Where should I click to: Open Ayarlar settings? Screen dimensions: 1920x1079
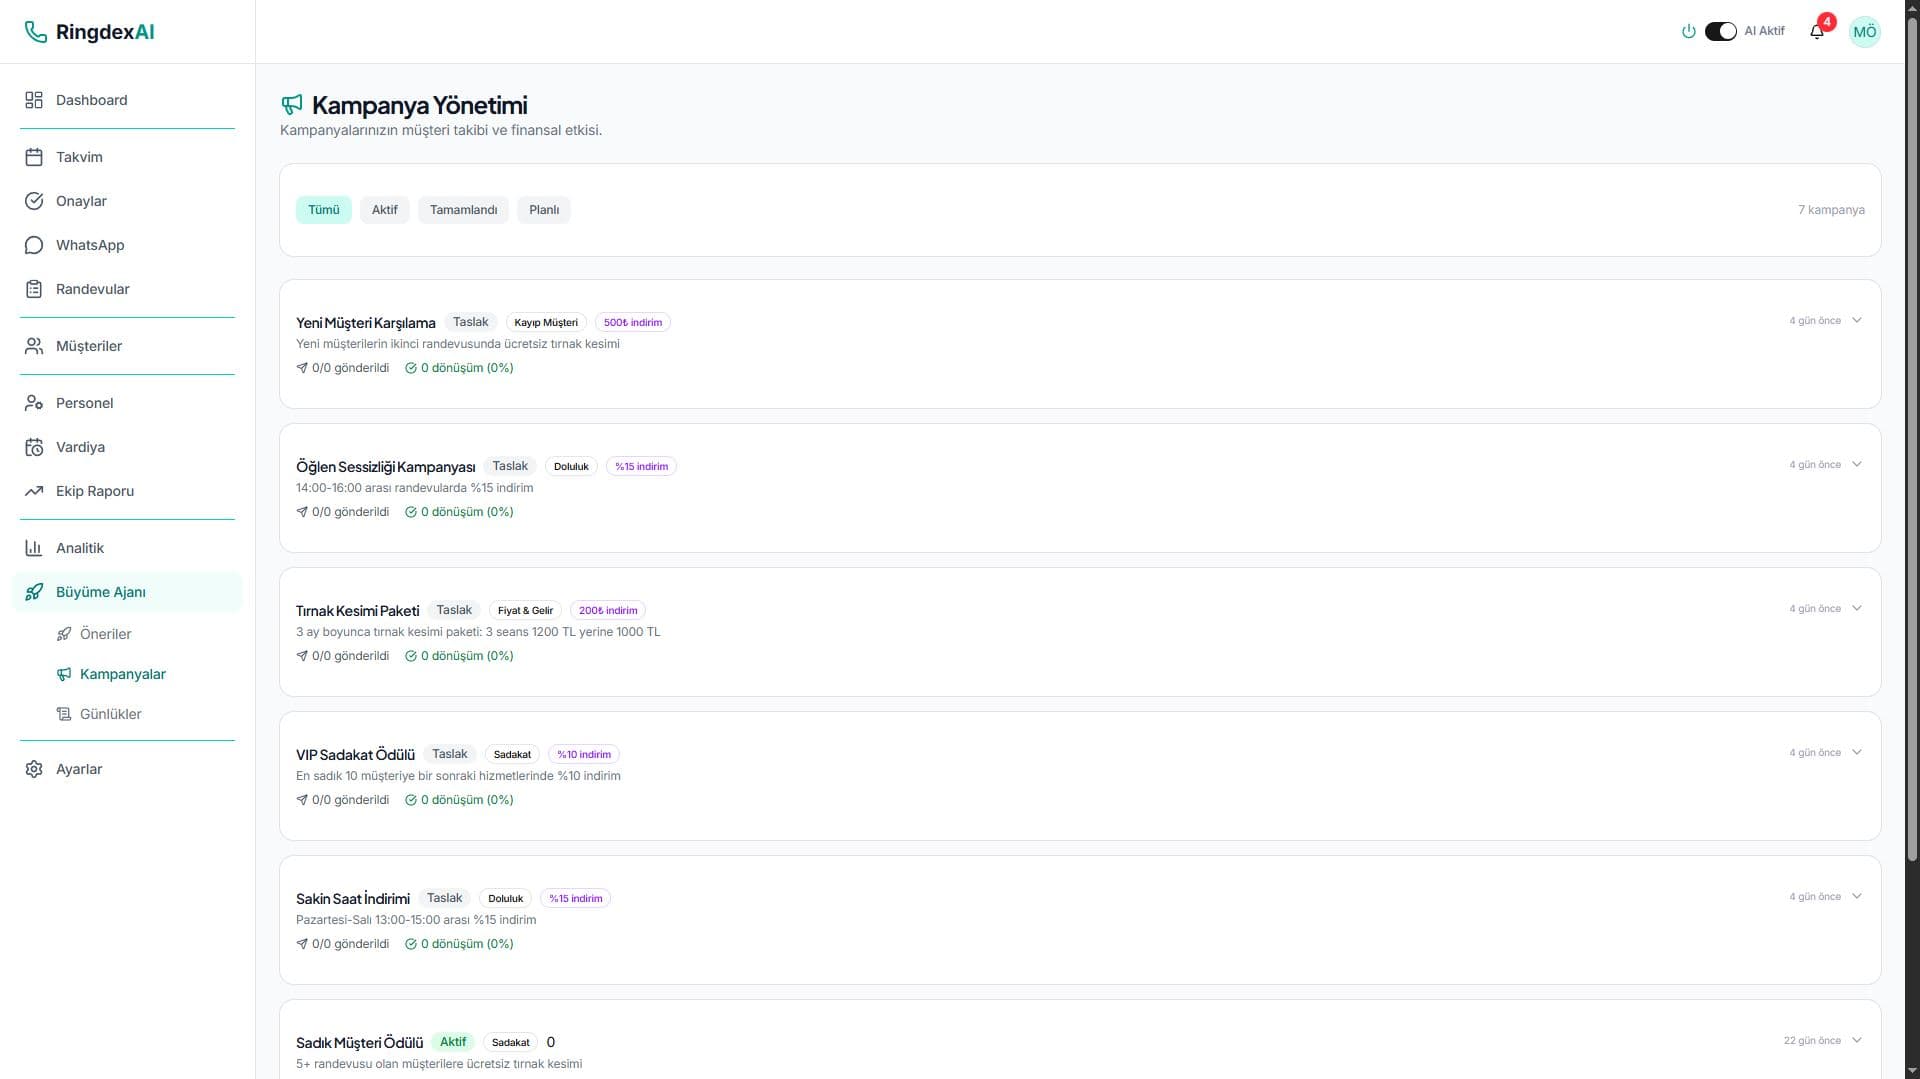127,769
